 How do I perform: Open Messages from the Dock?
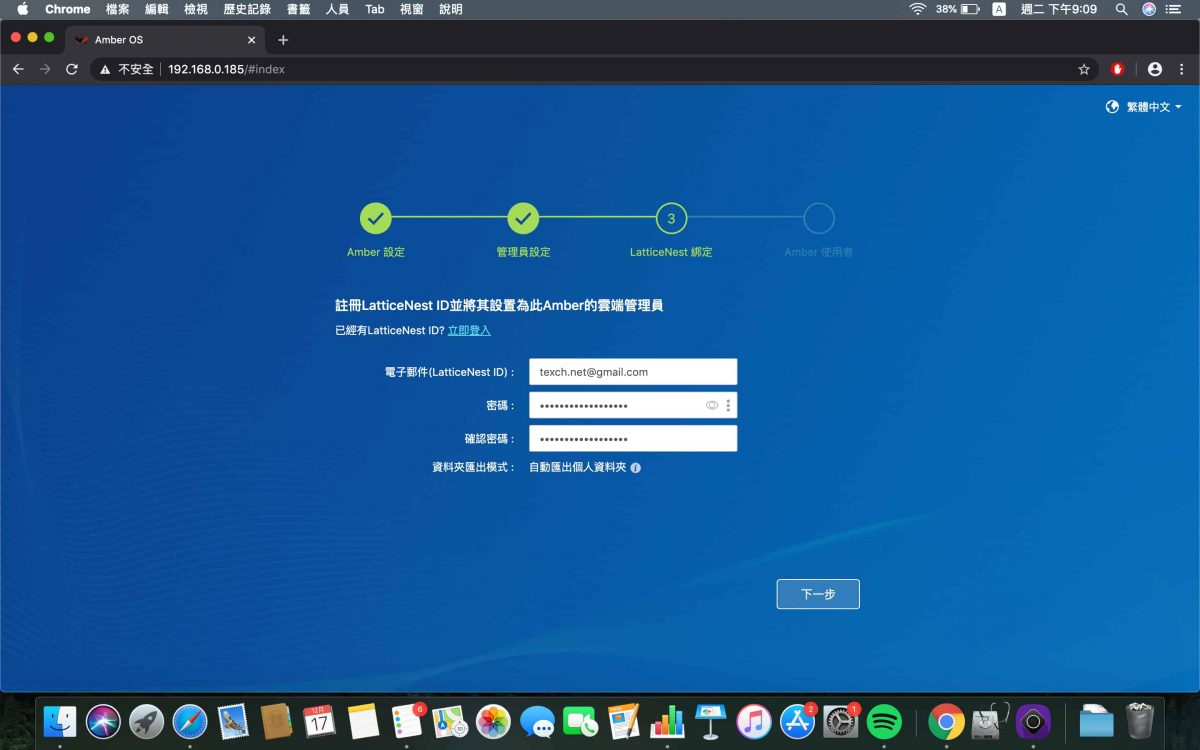[x=537, y=721]
